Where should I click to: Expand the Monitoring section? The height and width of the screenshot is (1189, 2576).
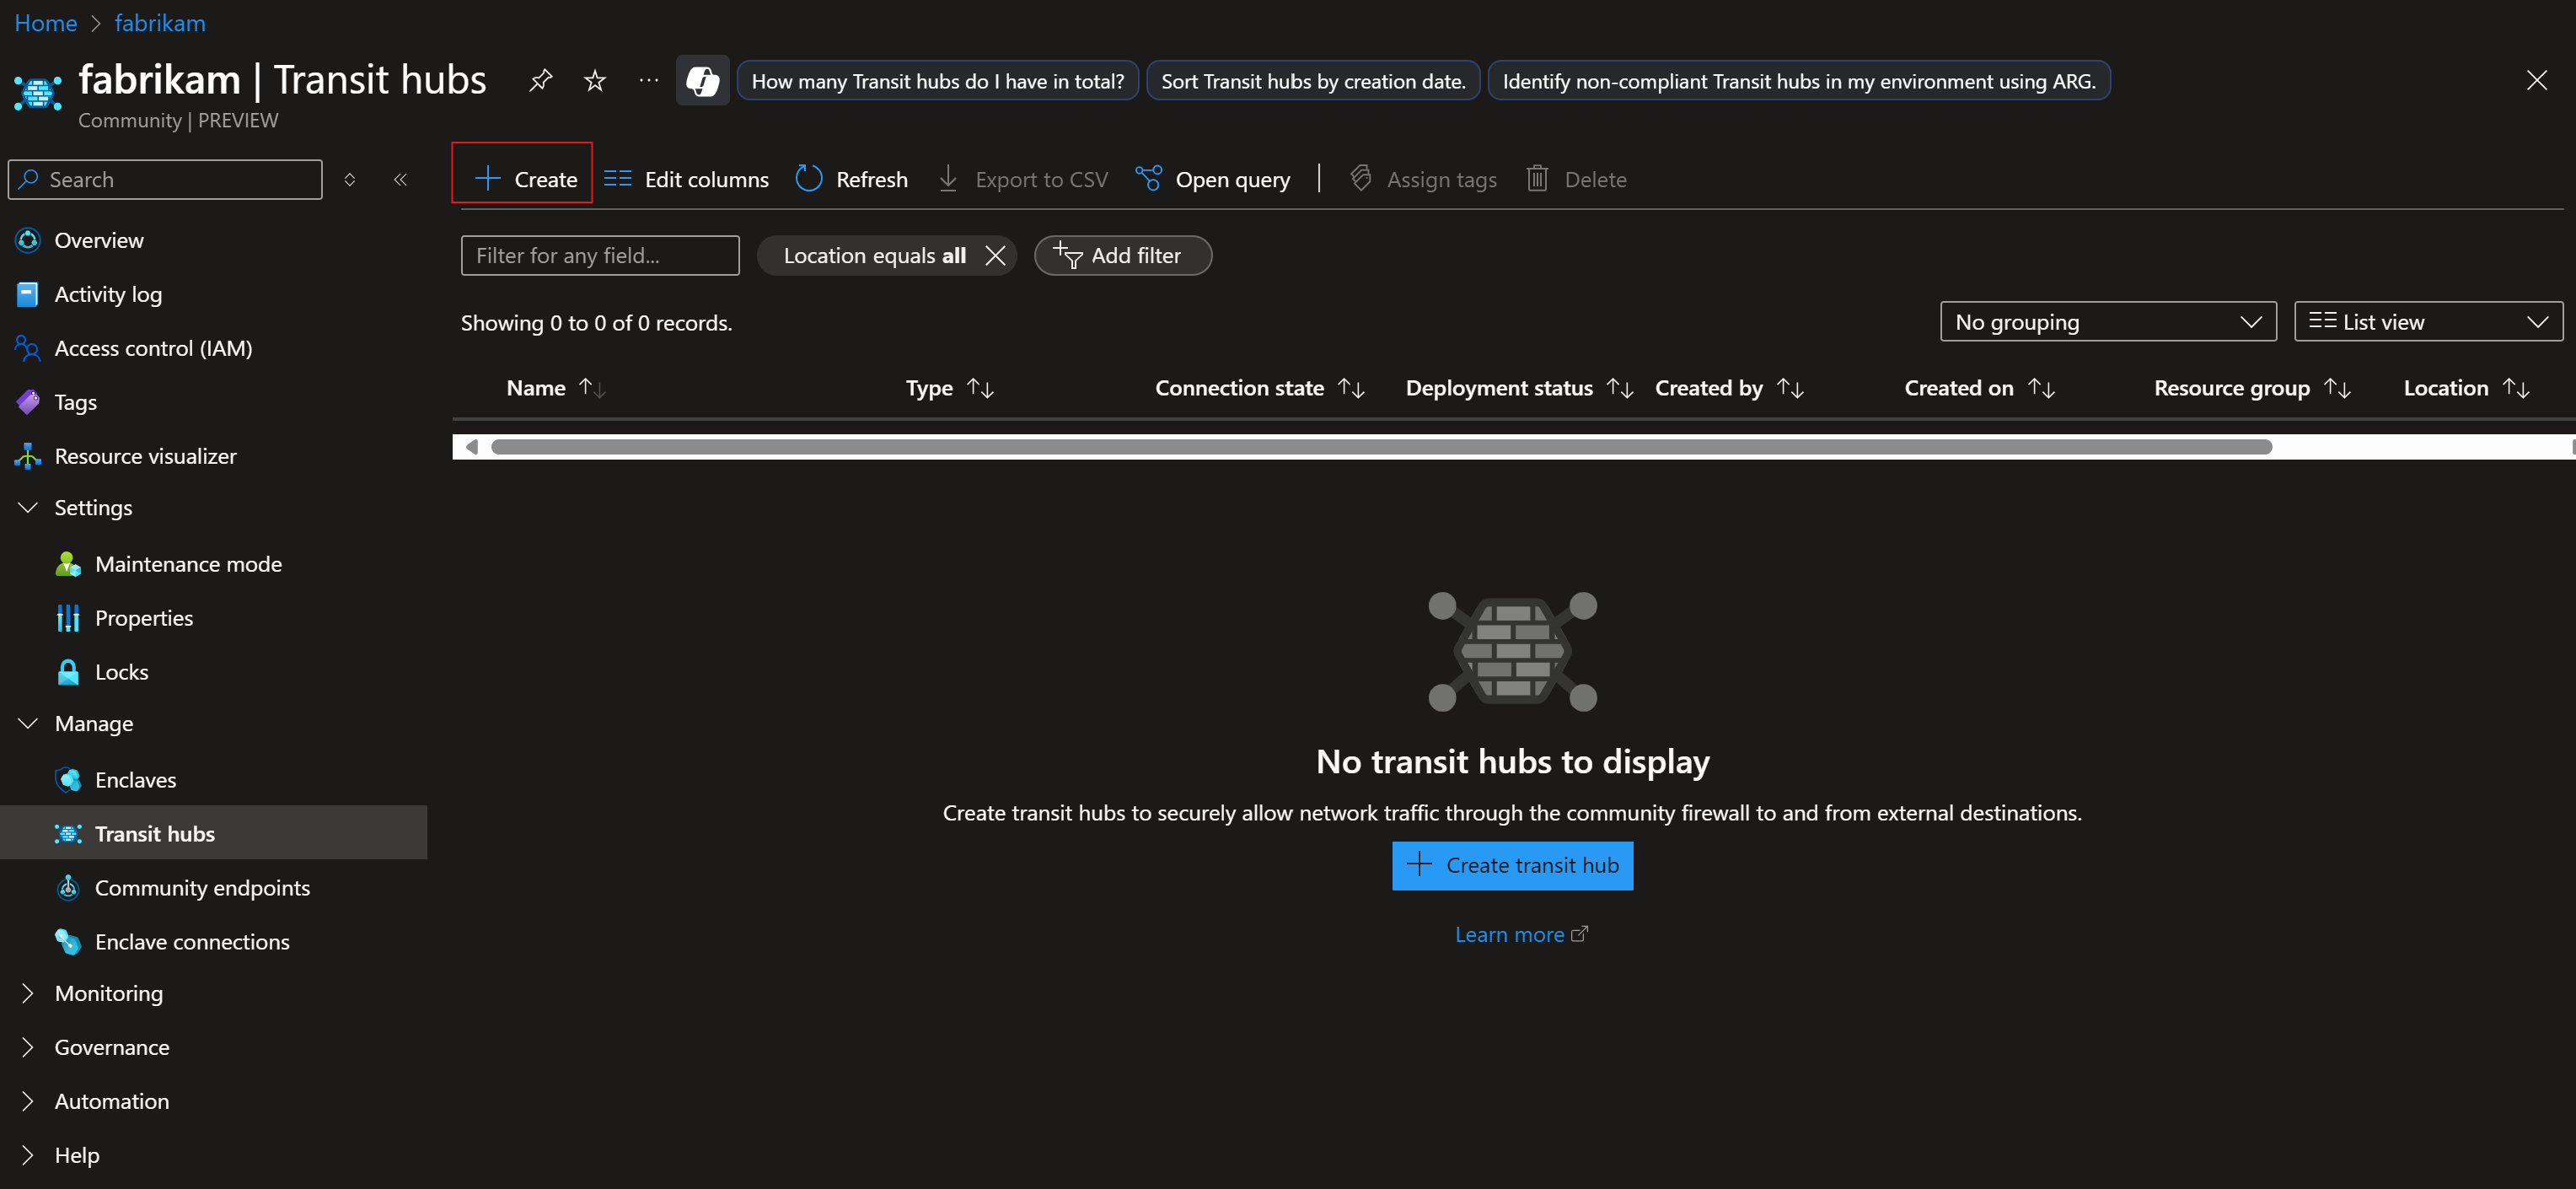coord(28,994)
